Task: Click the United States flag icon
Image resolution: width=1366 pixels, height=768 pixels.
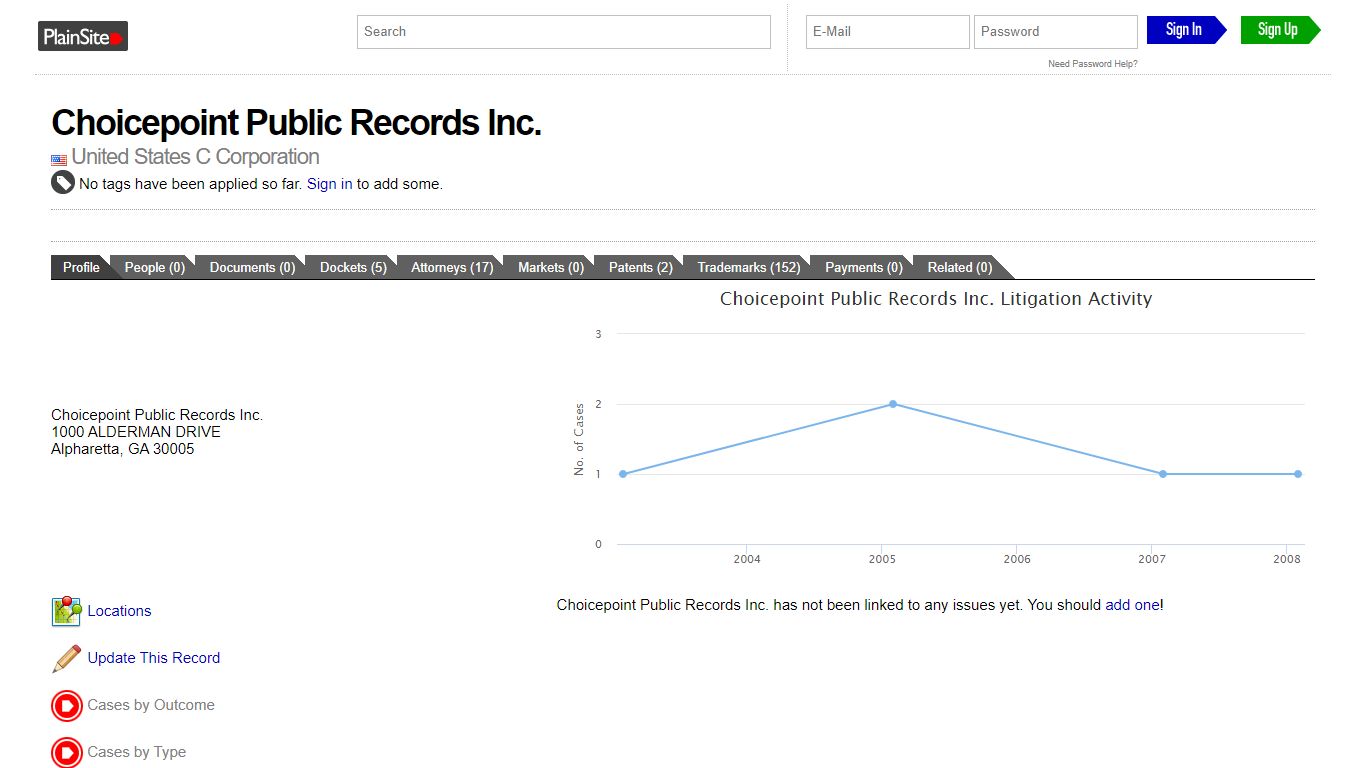Action: coord(59,159)
